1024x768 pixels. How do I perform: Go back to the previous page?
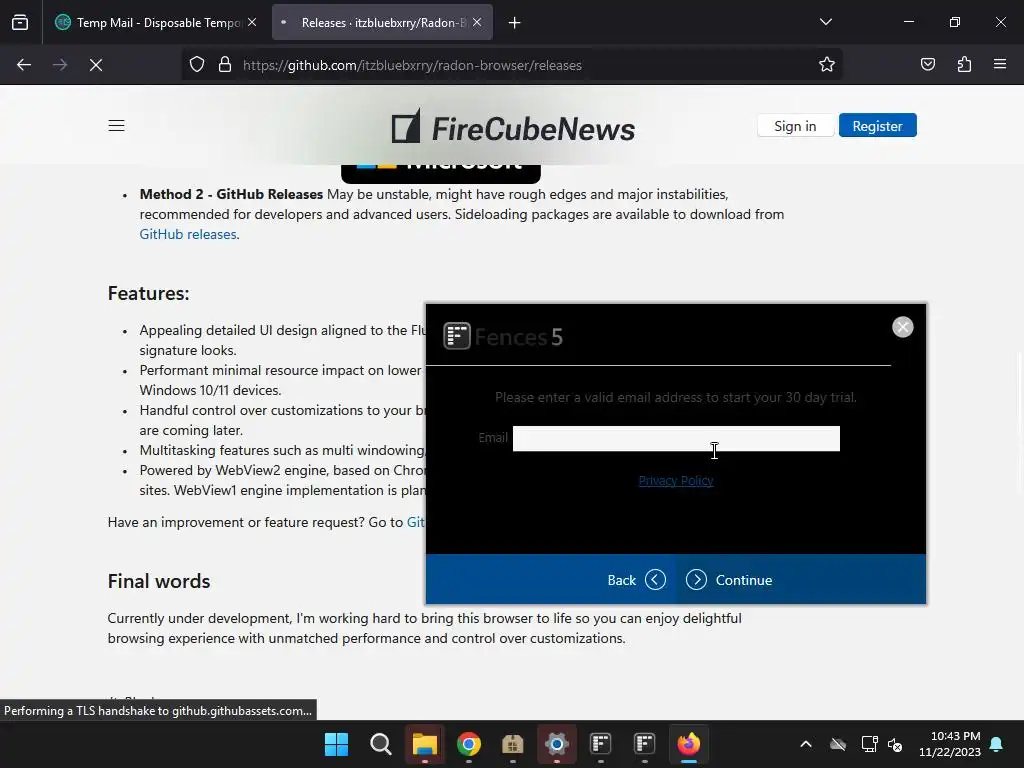pos(24,65)
